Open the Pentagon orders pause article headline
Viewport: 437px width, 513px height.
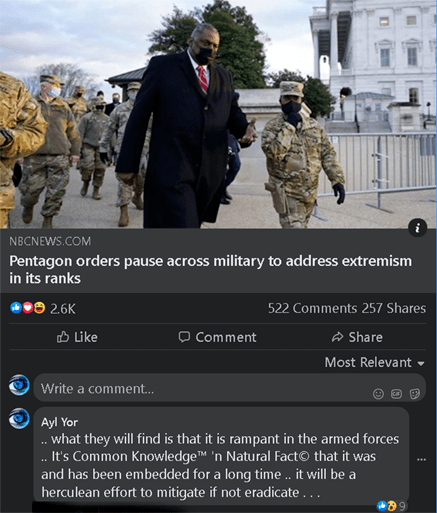(210, 269)
